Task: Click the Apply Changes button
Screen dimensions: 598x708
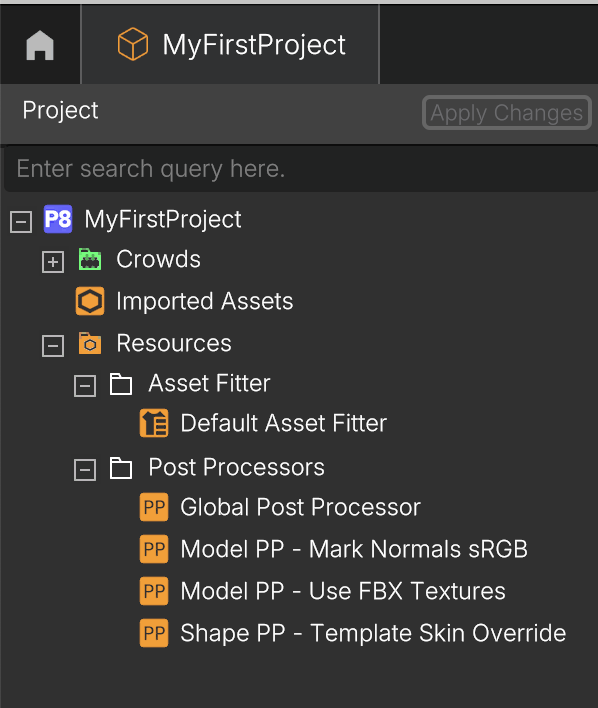Action: (507, 112)
